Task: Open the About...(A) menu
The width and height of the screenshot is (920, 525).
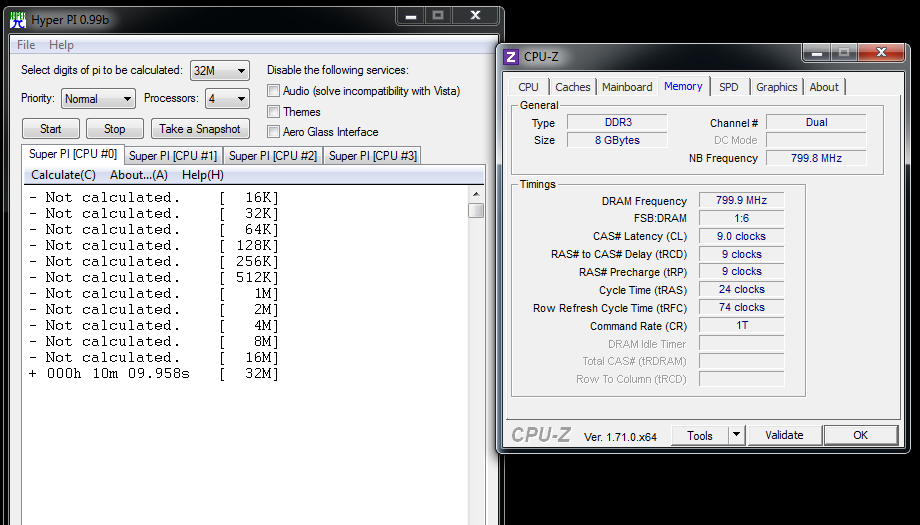Action: [x=139, y=175]
